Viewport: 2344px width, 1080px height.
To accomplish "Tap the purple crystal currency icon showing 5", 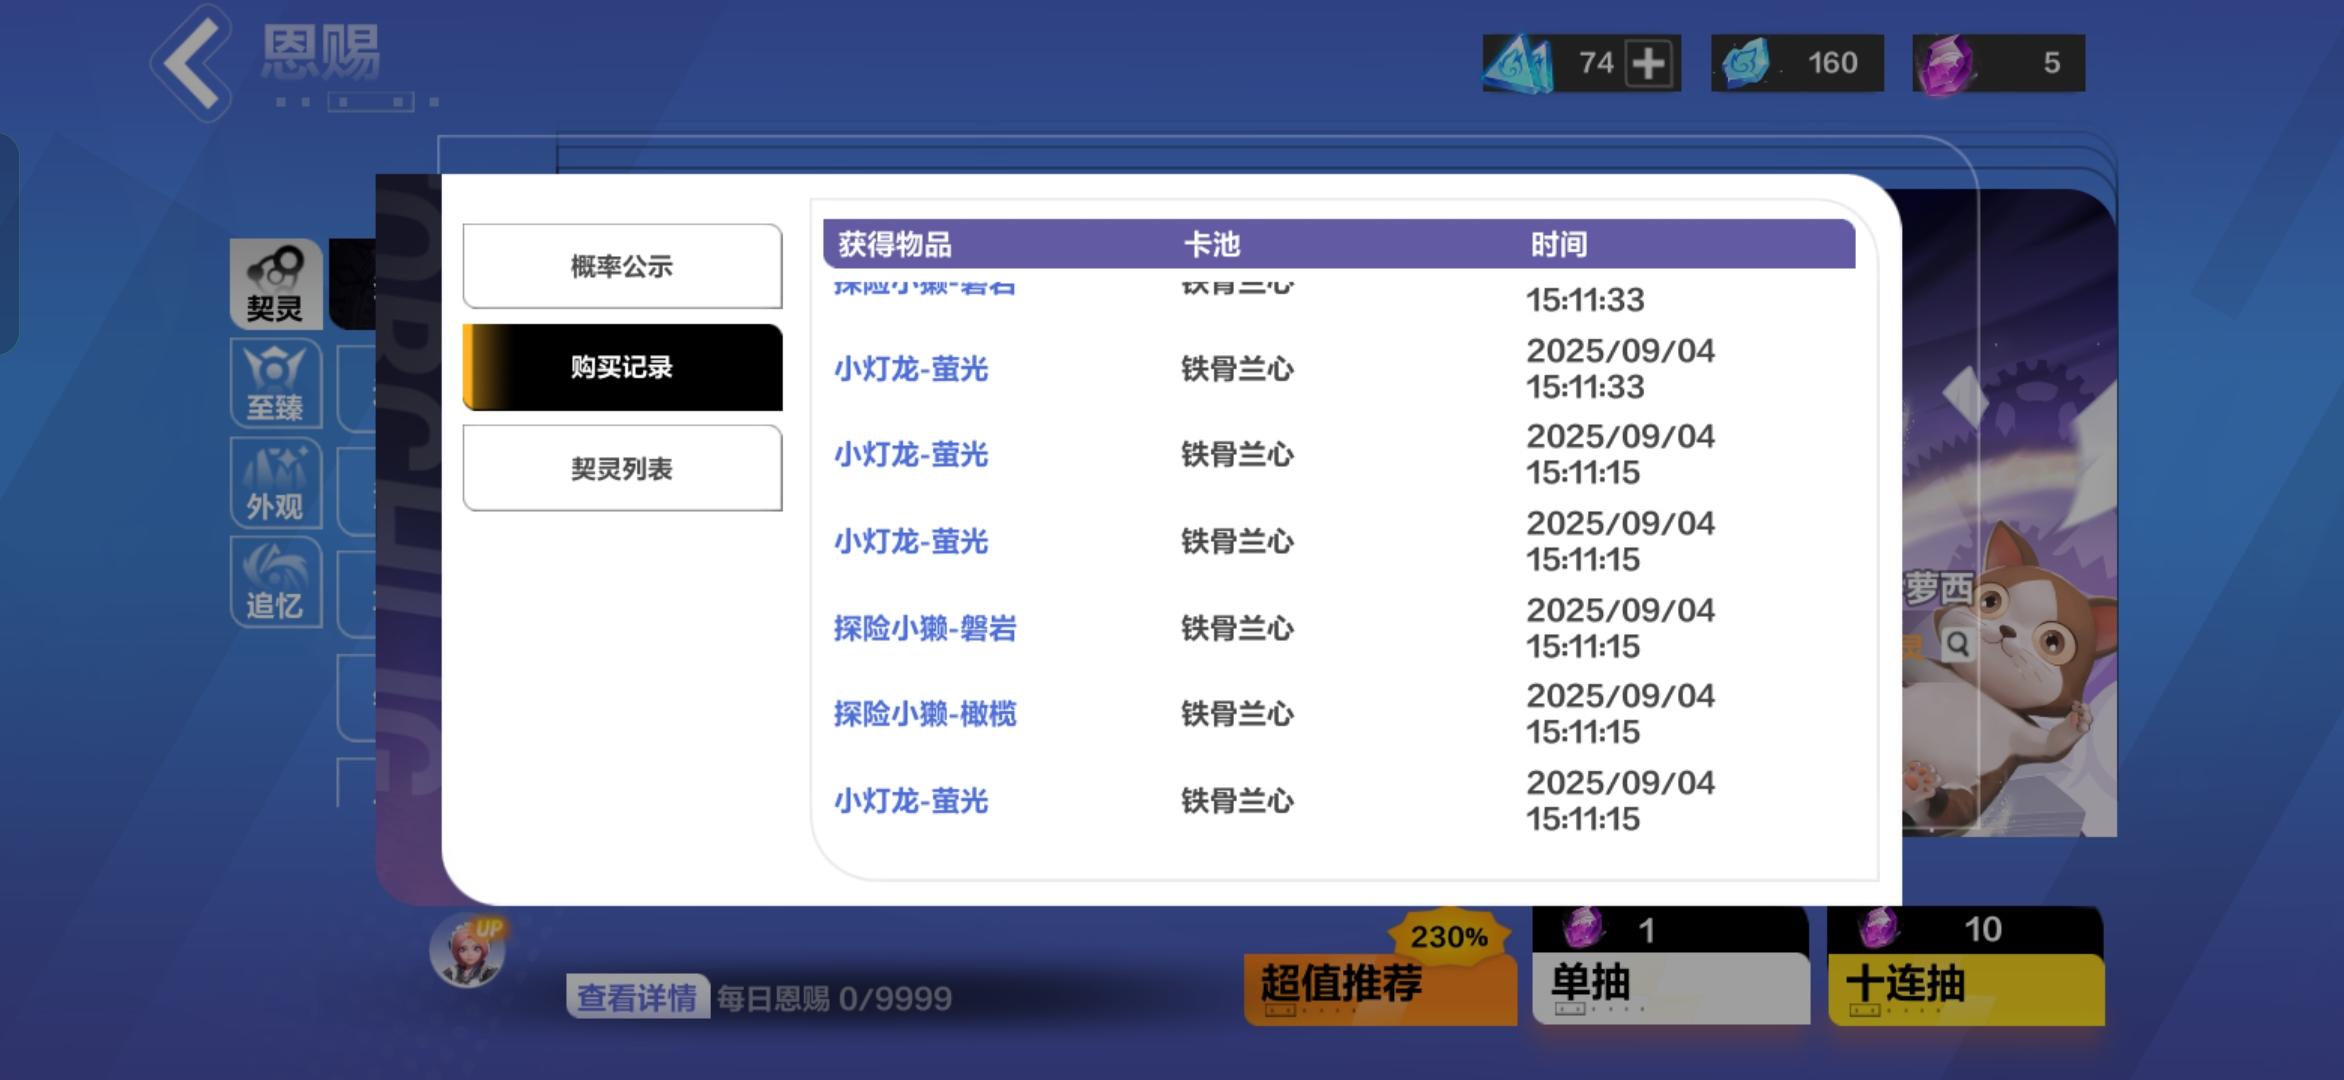I will coord(1945,64).
